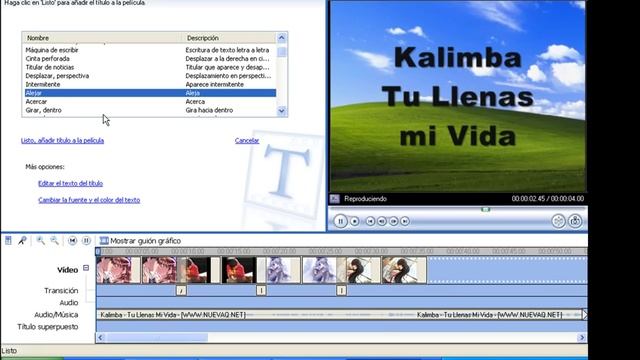Viewport: 640px width, 360px height.
Task: Zoom out on the timeline
Action: click(54, 240)
